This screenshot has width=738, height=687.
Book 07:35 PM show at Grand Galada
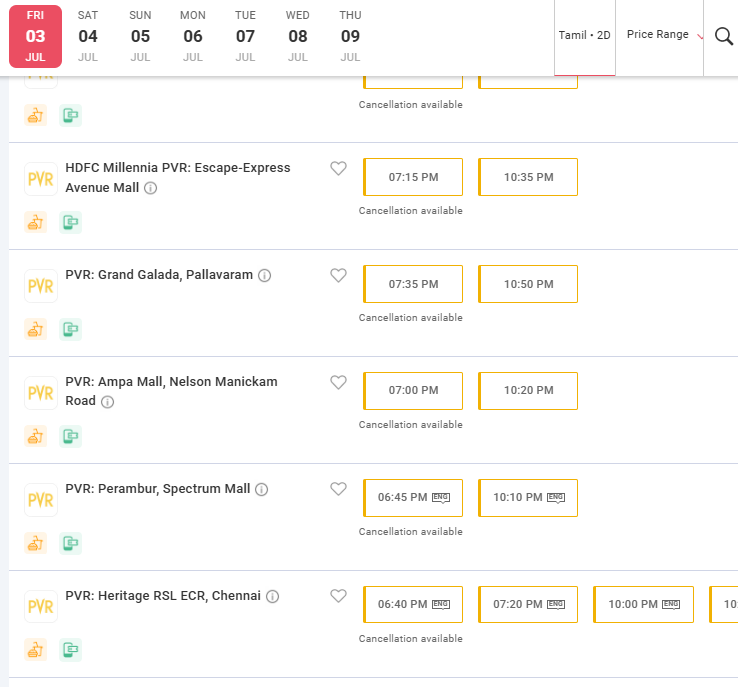413,284
